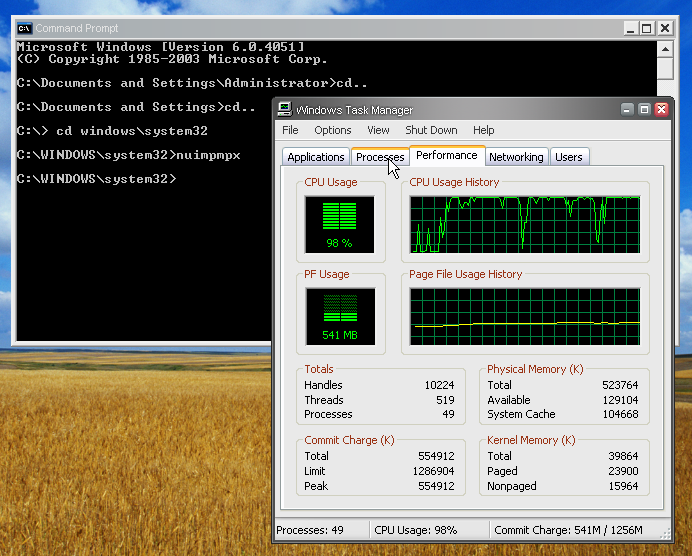The height and width of the screenshot is (556, 692).
Task: Click status bar text 'Processes: 49'
Action: tap(310, 530)
